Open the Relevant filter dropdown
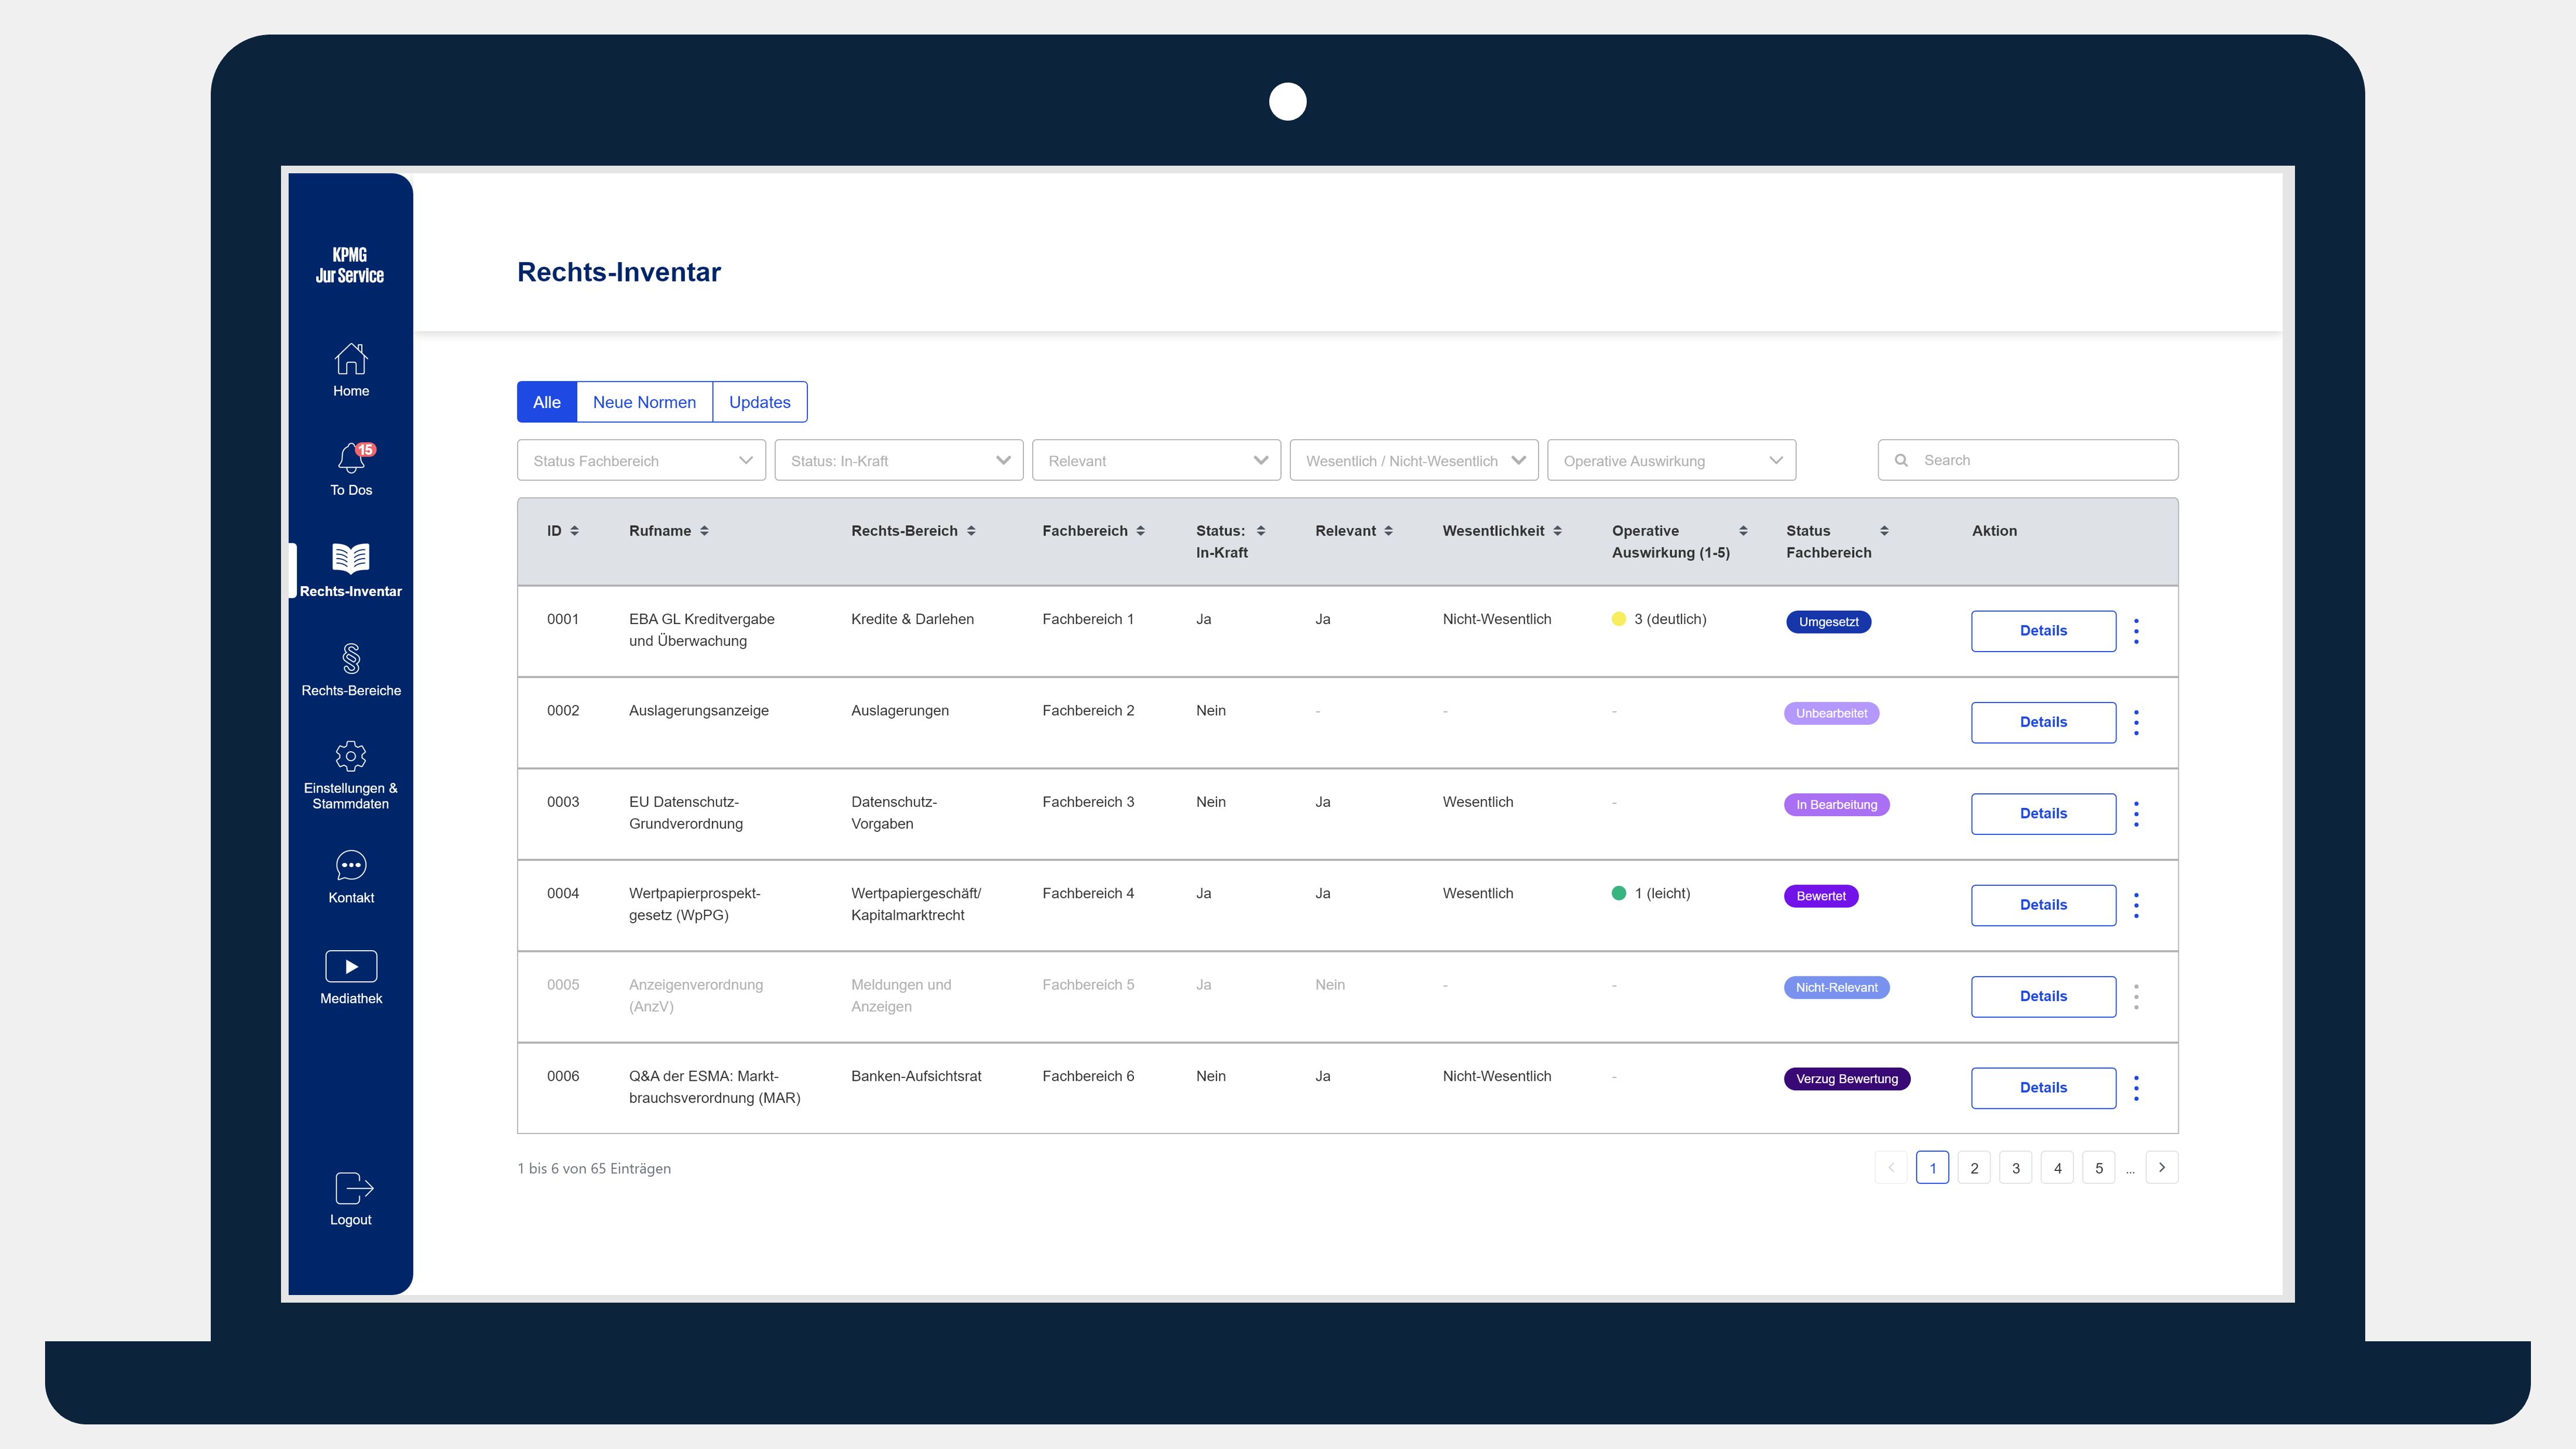This screenshot has height=1449, width=2576. (x=1156, y=460)
